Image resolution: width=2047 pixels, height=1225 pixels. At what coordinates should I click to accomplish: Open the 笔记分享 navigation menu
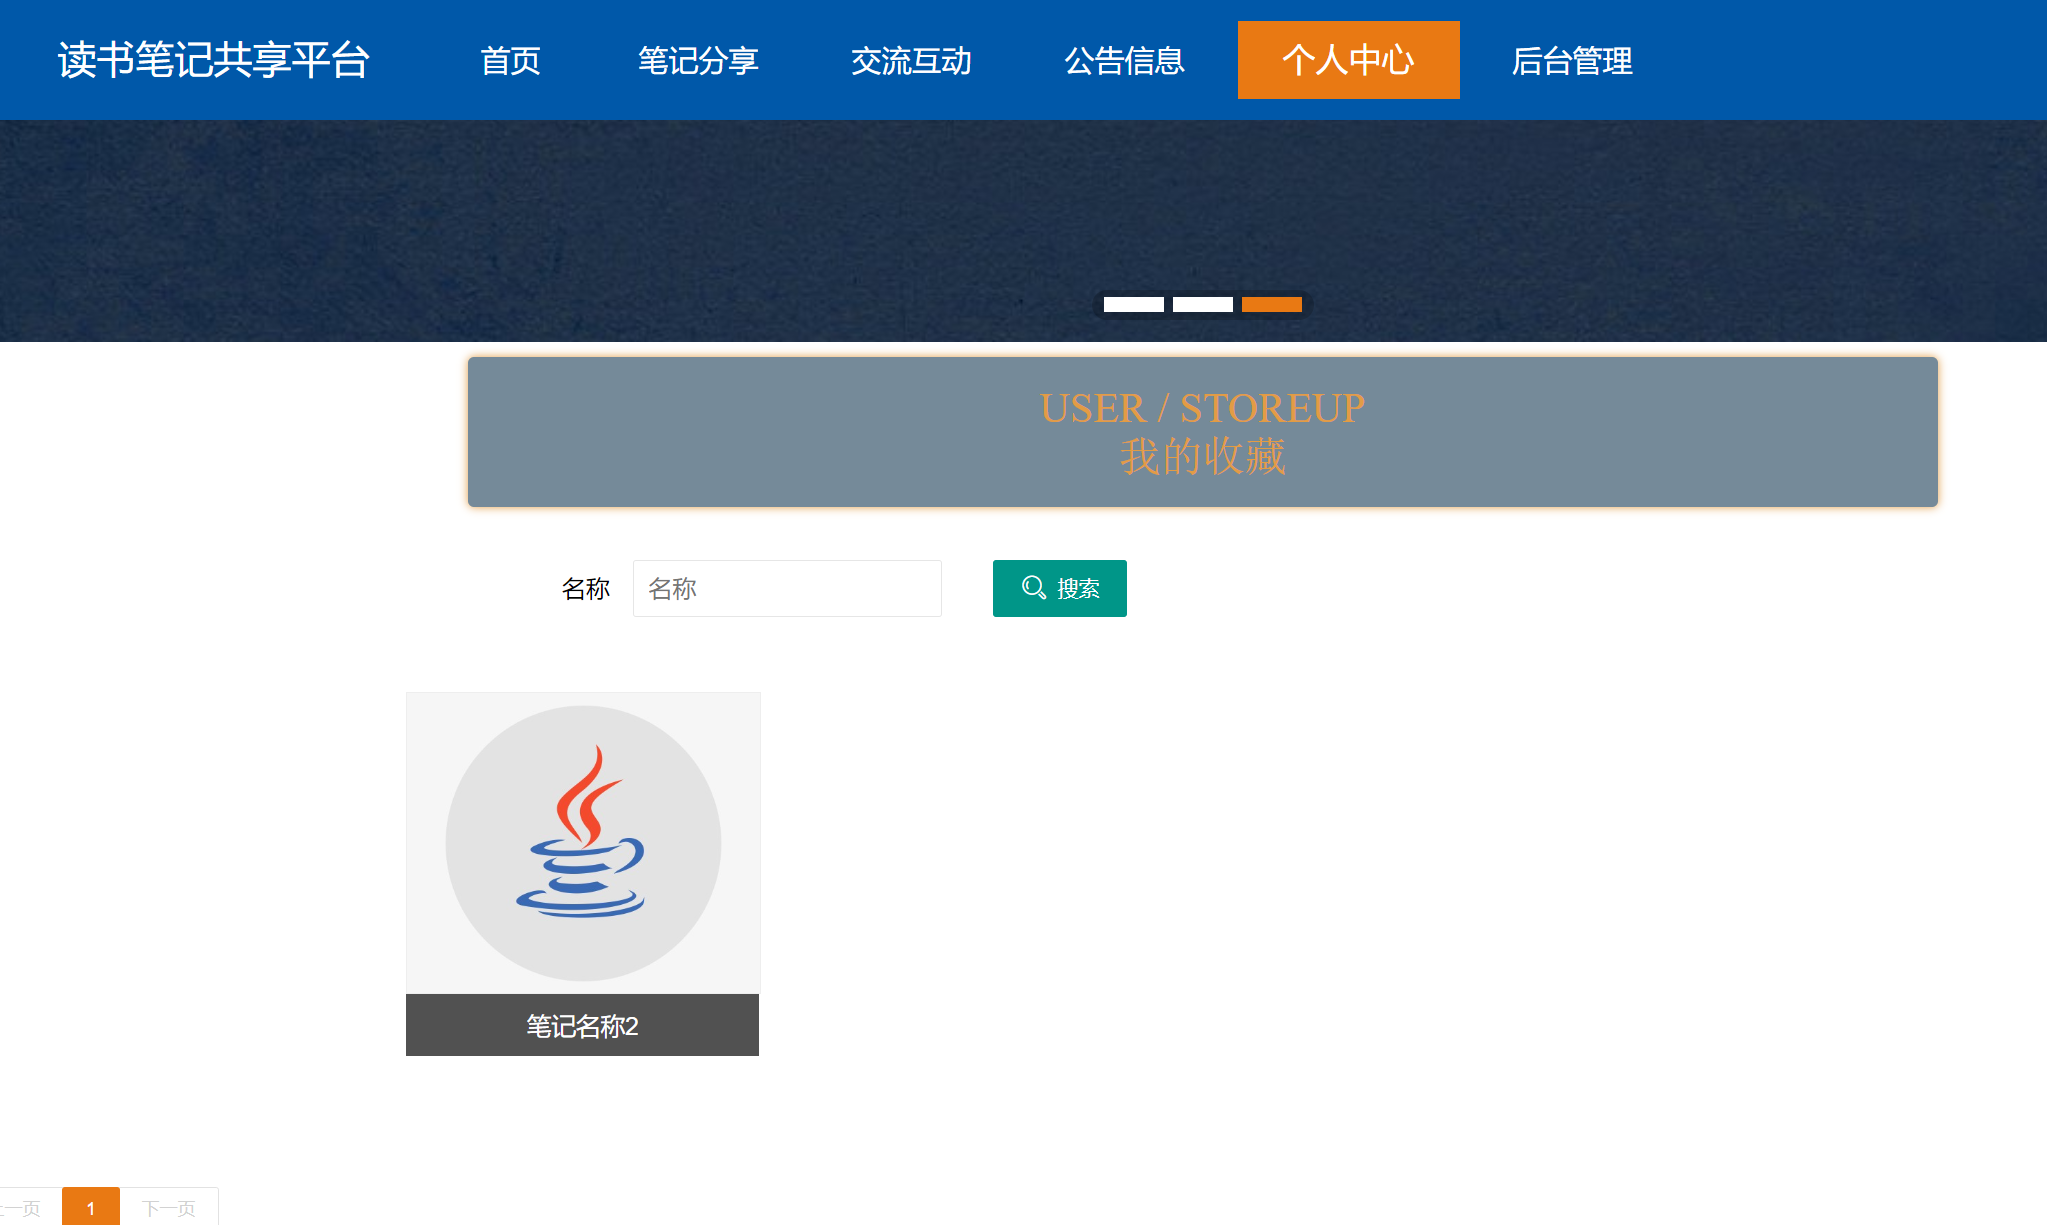(698, 60)
